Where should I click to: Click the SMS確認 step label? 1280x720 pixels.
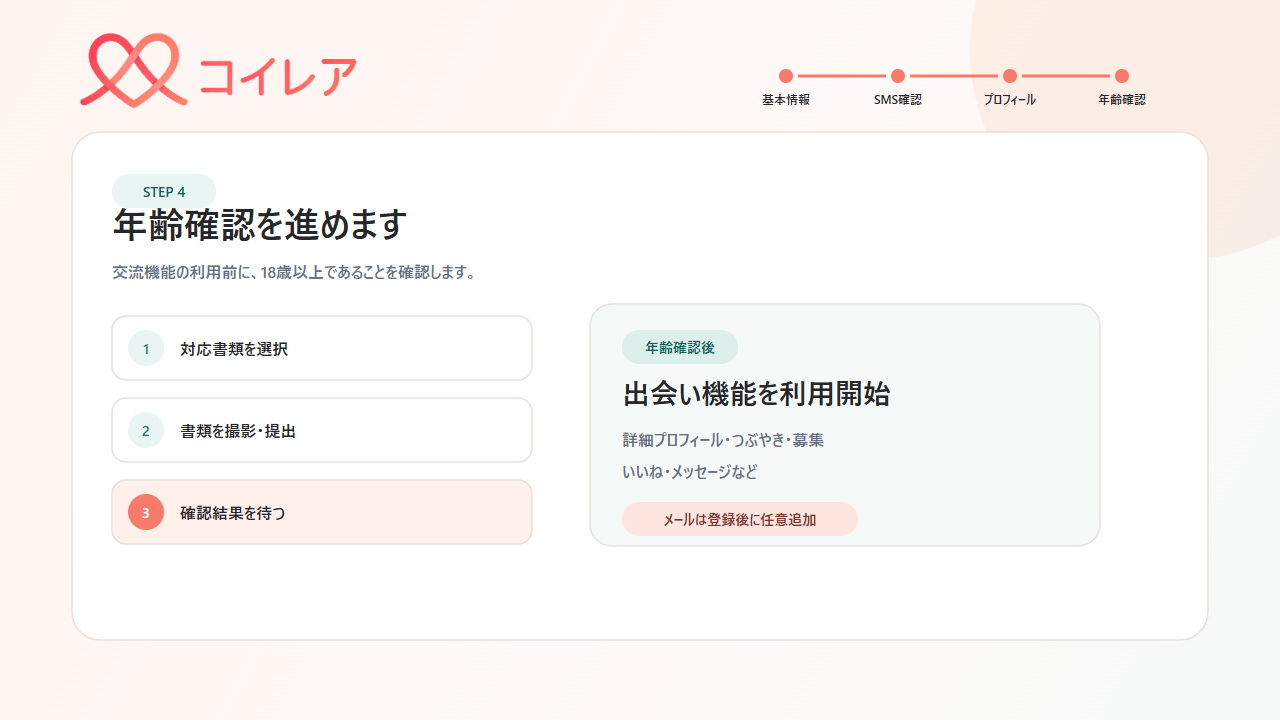[x=898, y=100]
